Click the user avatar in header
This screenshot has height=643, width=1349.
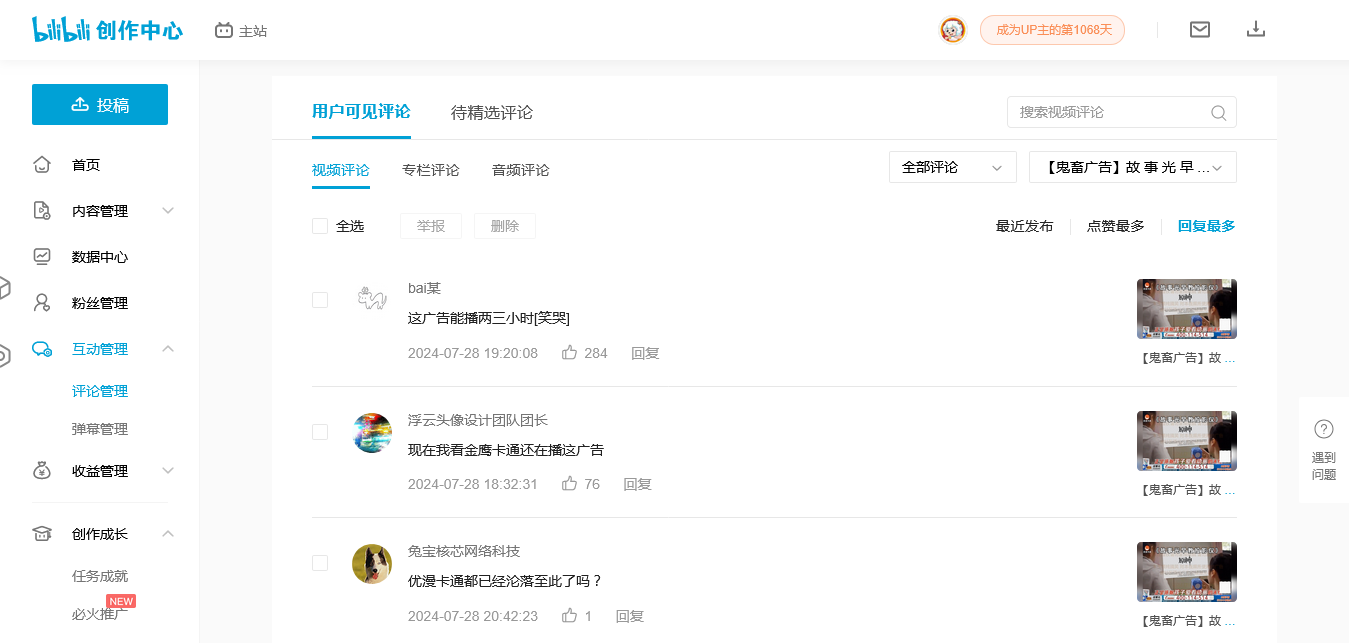point(953,30)
